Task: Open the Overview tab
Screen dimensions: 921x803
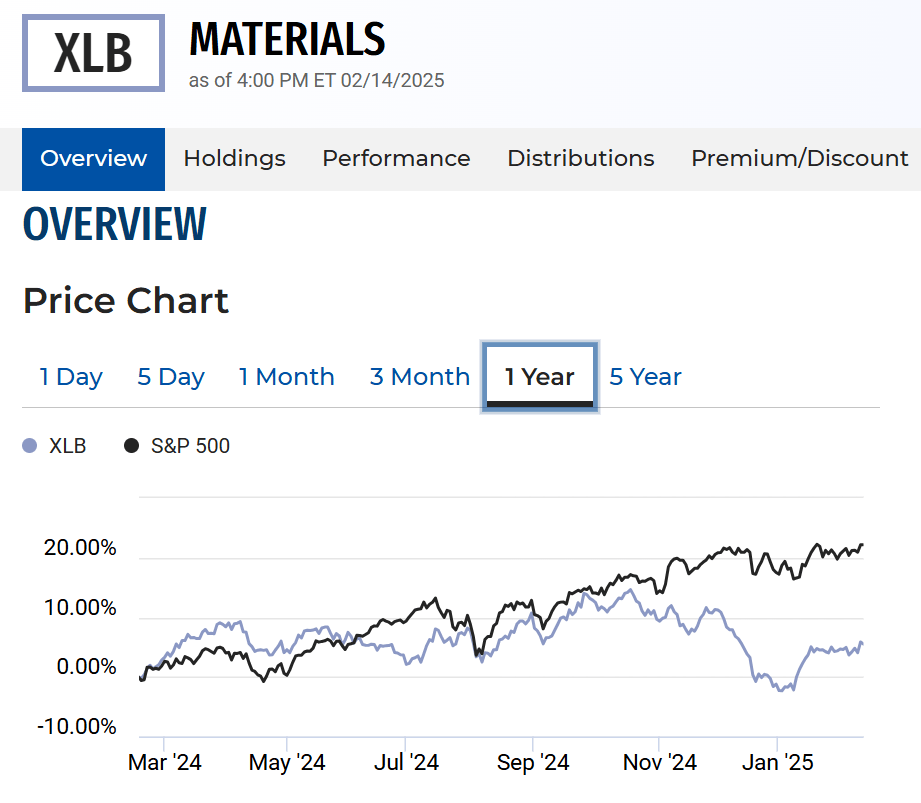Action: coord(93,159)
